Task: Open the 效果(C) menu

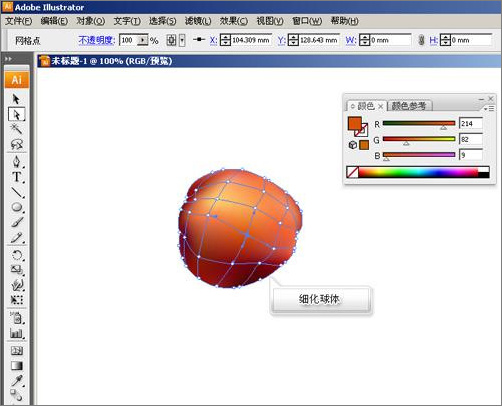Action: (x=233, y=21)
